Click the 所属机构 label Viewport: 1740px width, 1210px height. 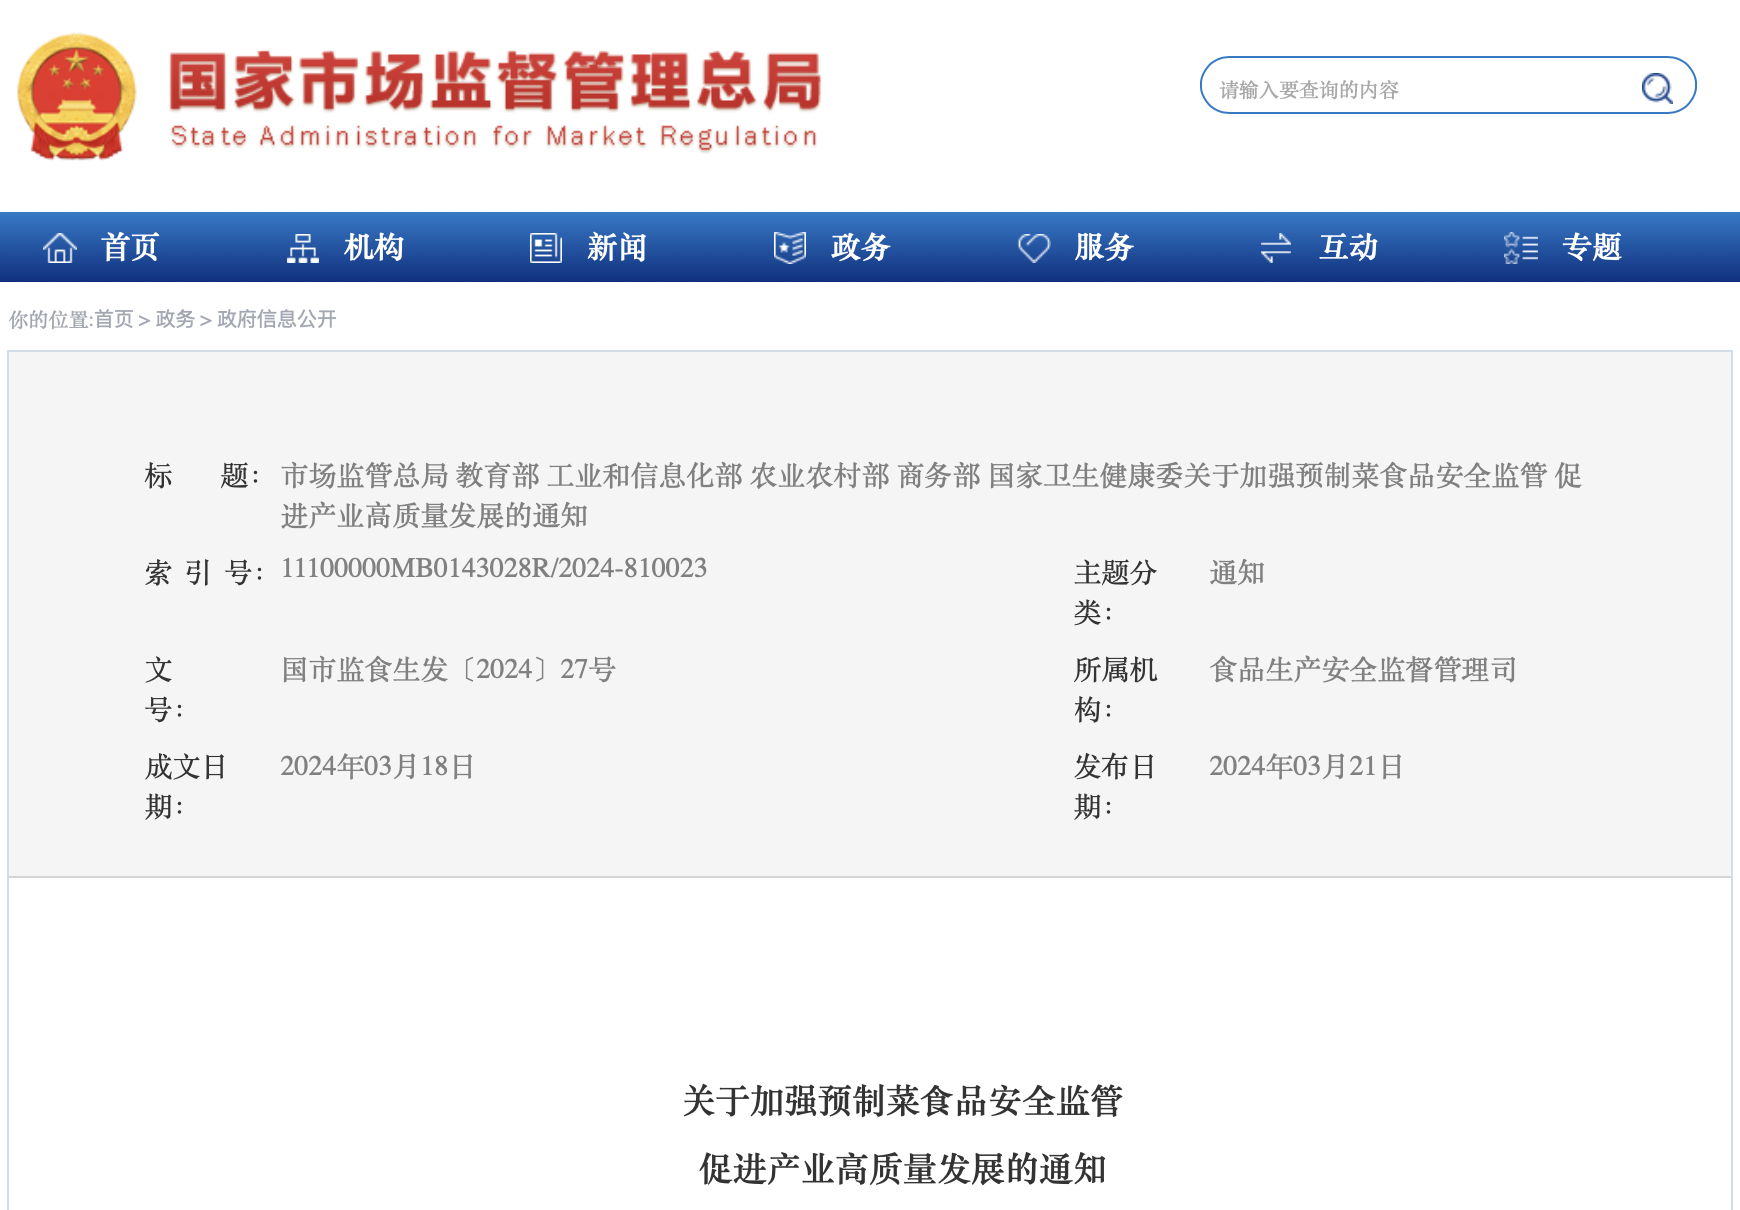(1115, 689)
